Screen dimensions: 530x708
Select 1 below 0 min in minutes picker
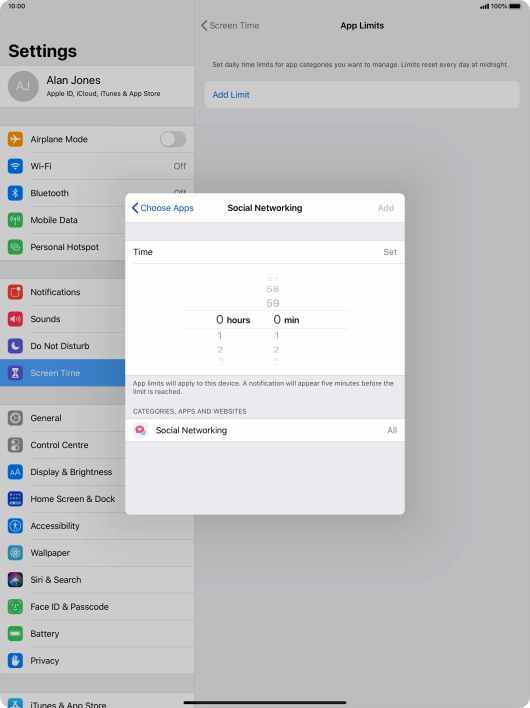click(x=277, y=335)
